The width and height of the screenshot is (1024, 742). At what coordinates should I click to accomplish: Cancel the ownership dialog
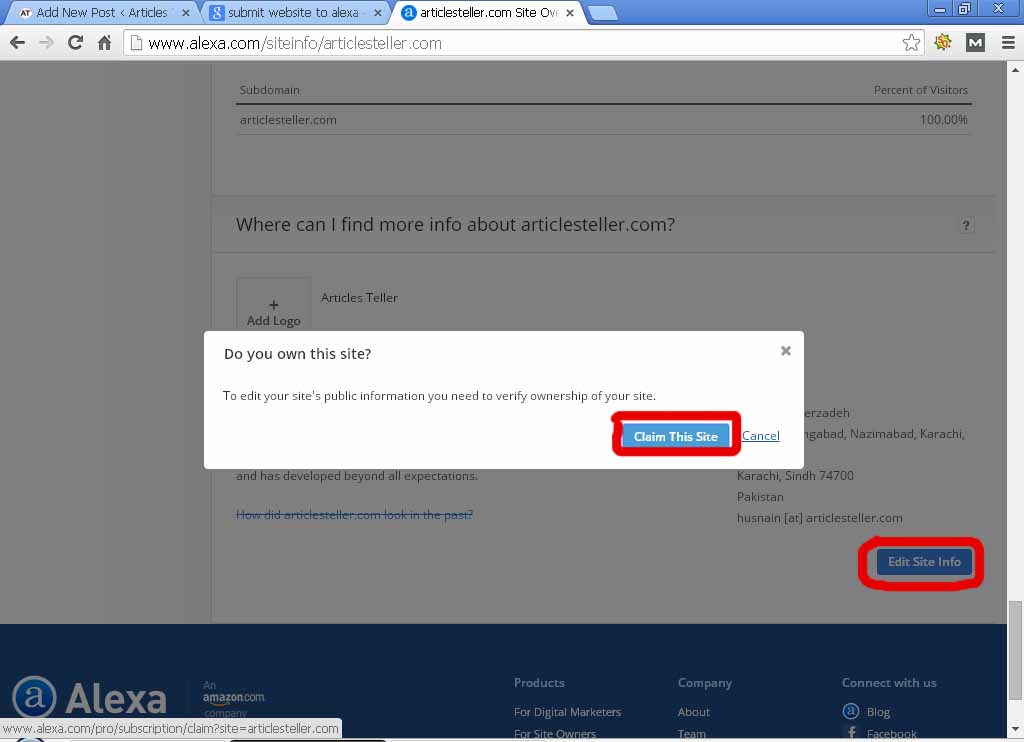click(760, 436)
